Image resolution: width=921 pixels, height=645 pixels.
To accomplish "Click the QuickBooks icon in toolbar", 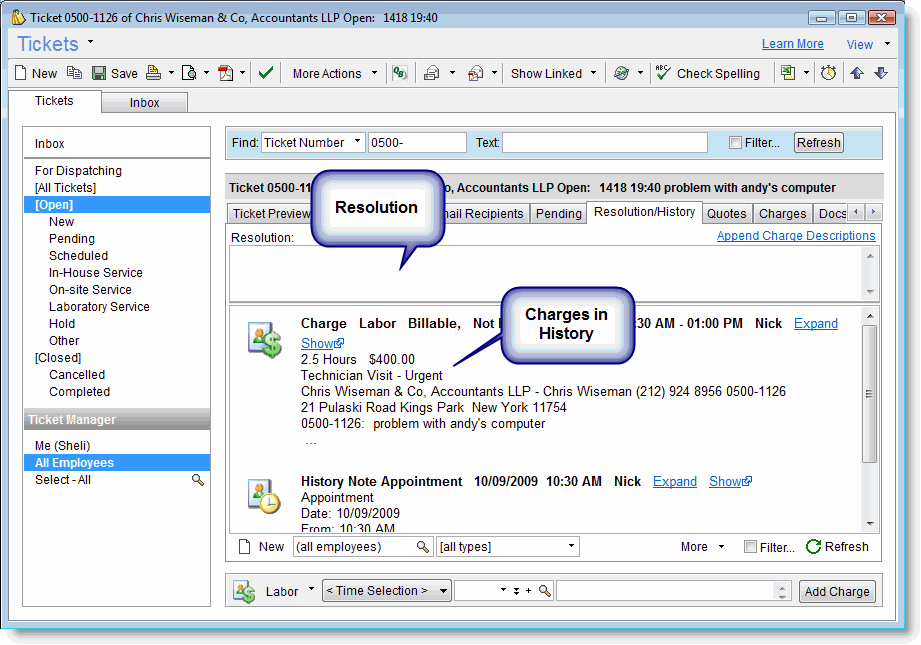I will click(x=399, y=73).
